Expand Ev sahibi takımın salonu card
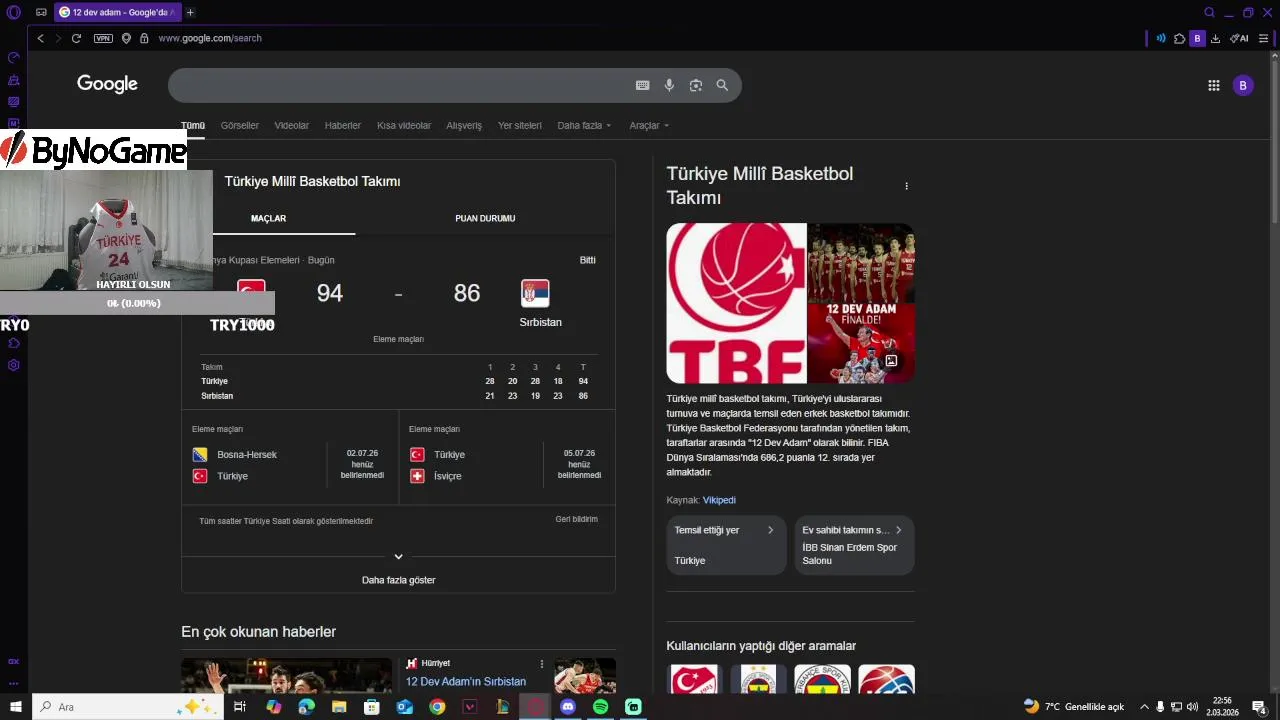 pyautogui.click(x=855, y=545)
